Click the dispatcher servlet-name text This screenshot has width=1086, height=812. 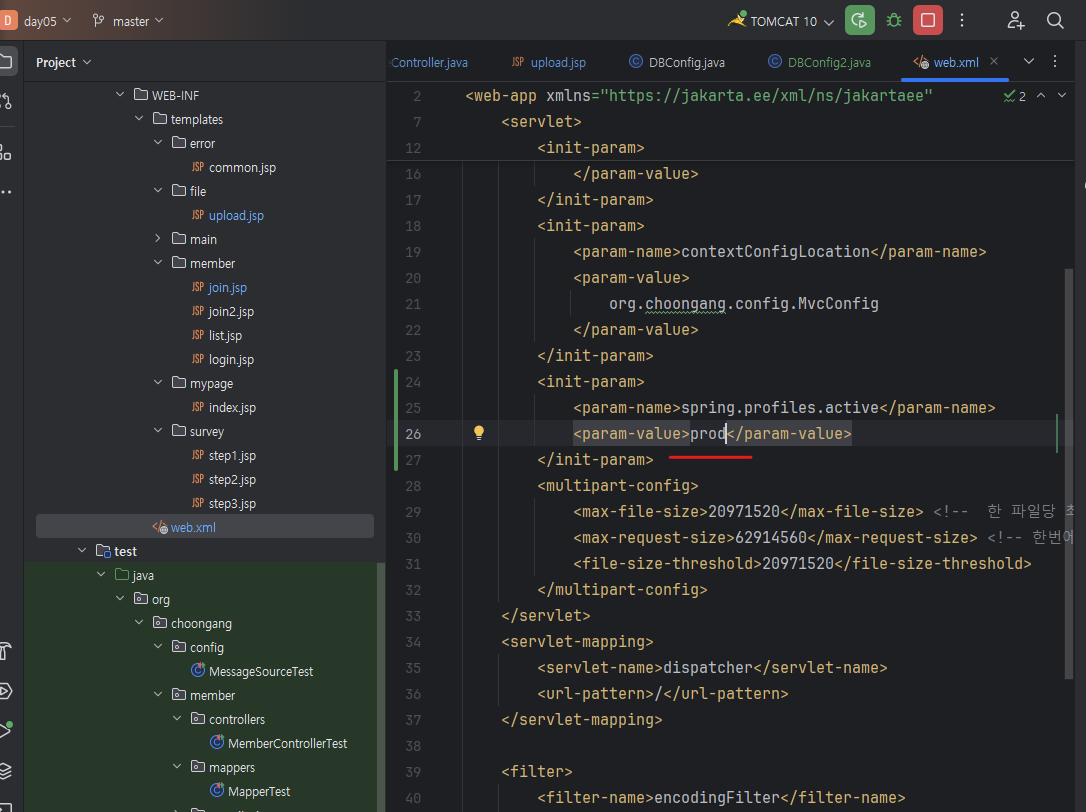(x=708, y=667)
